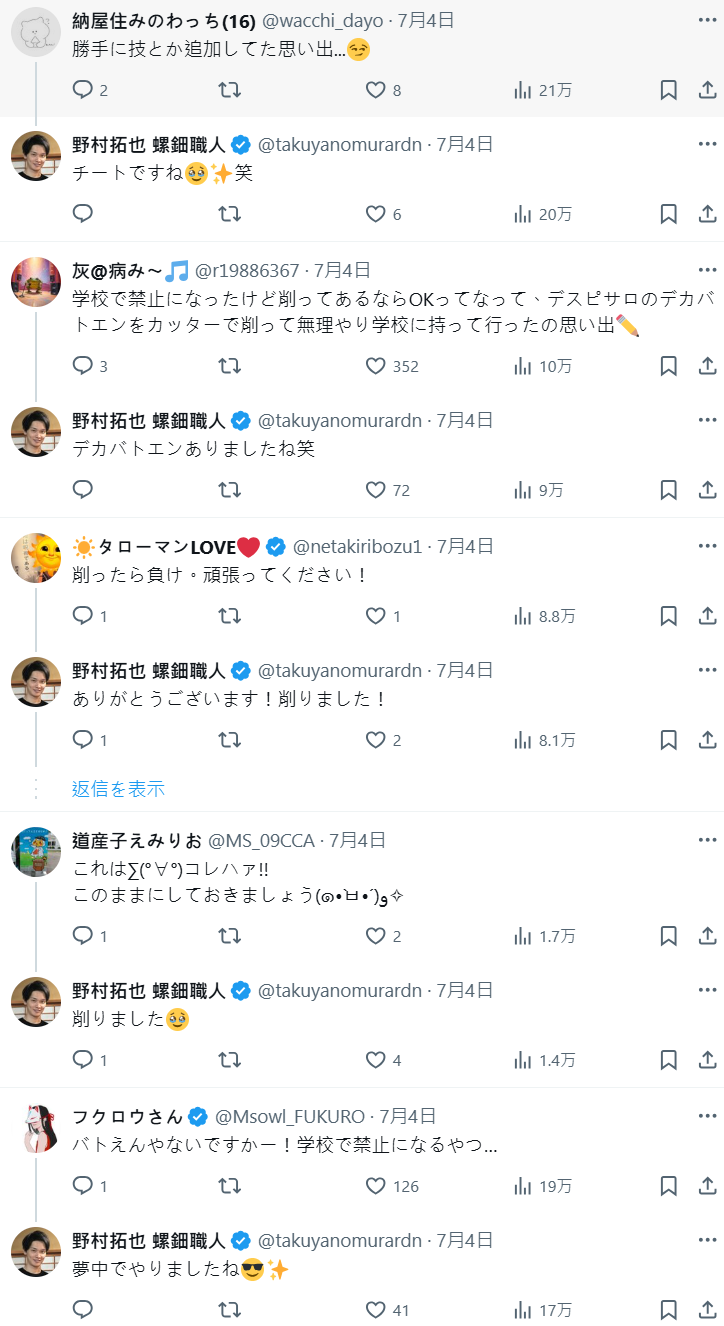
Task: Bookmark the フクロウさん tweet
Action: point(669,1186)
